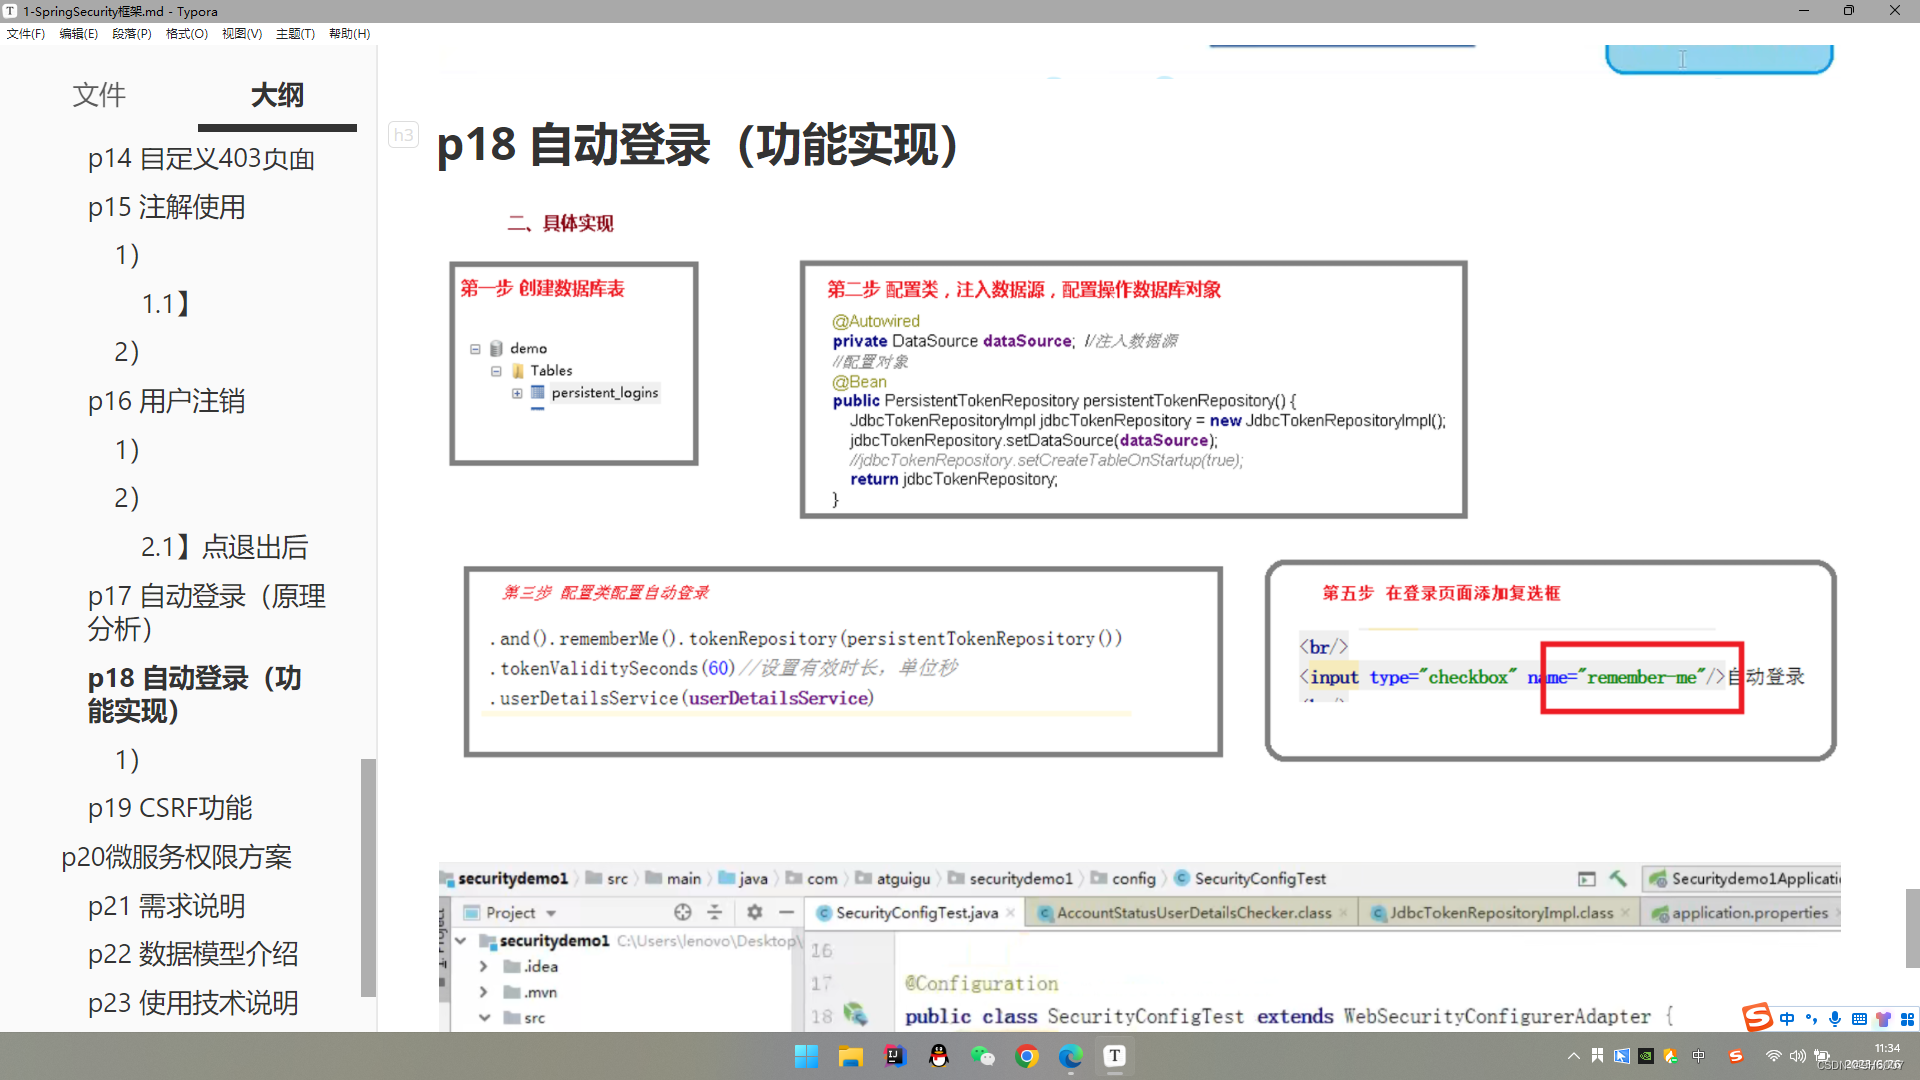The image size is (1920, 1080).
Task: Switch to the 文件 sidebar tab
Action: (x=99, y=95)
